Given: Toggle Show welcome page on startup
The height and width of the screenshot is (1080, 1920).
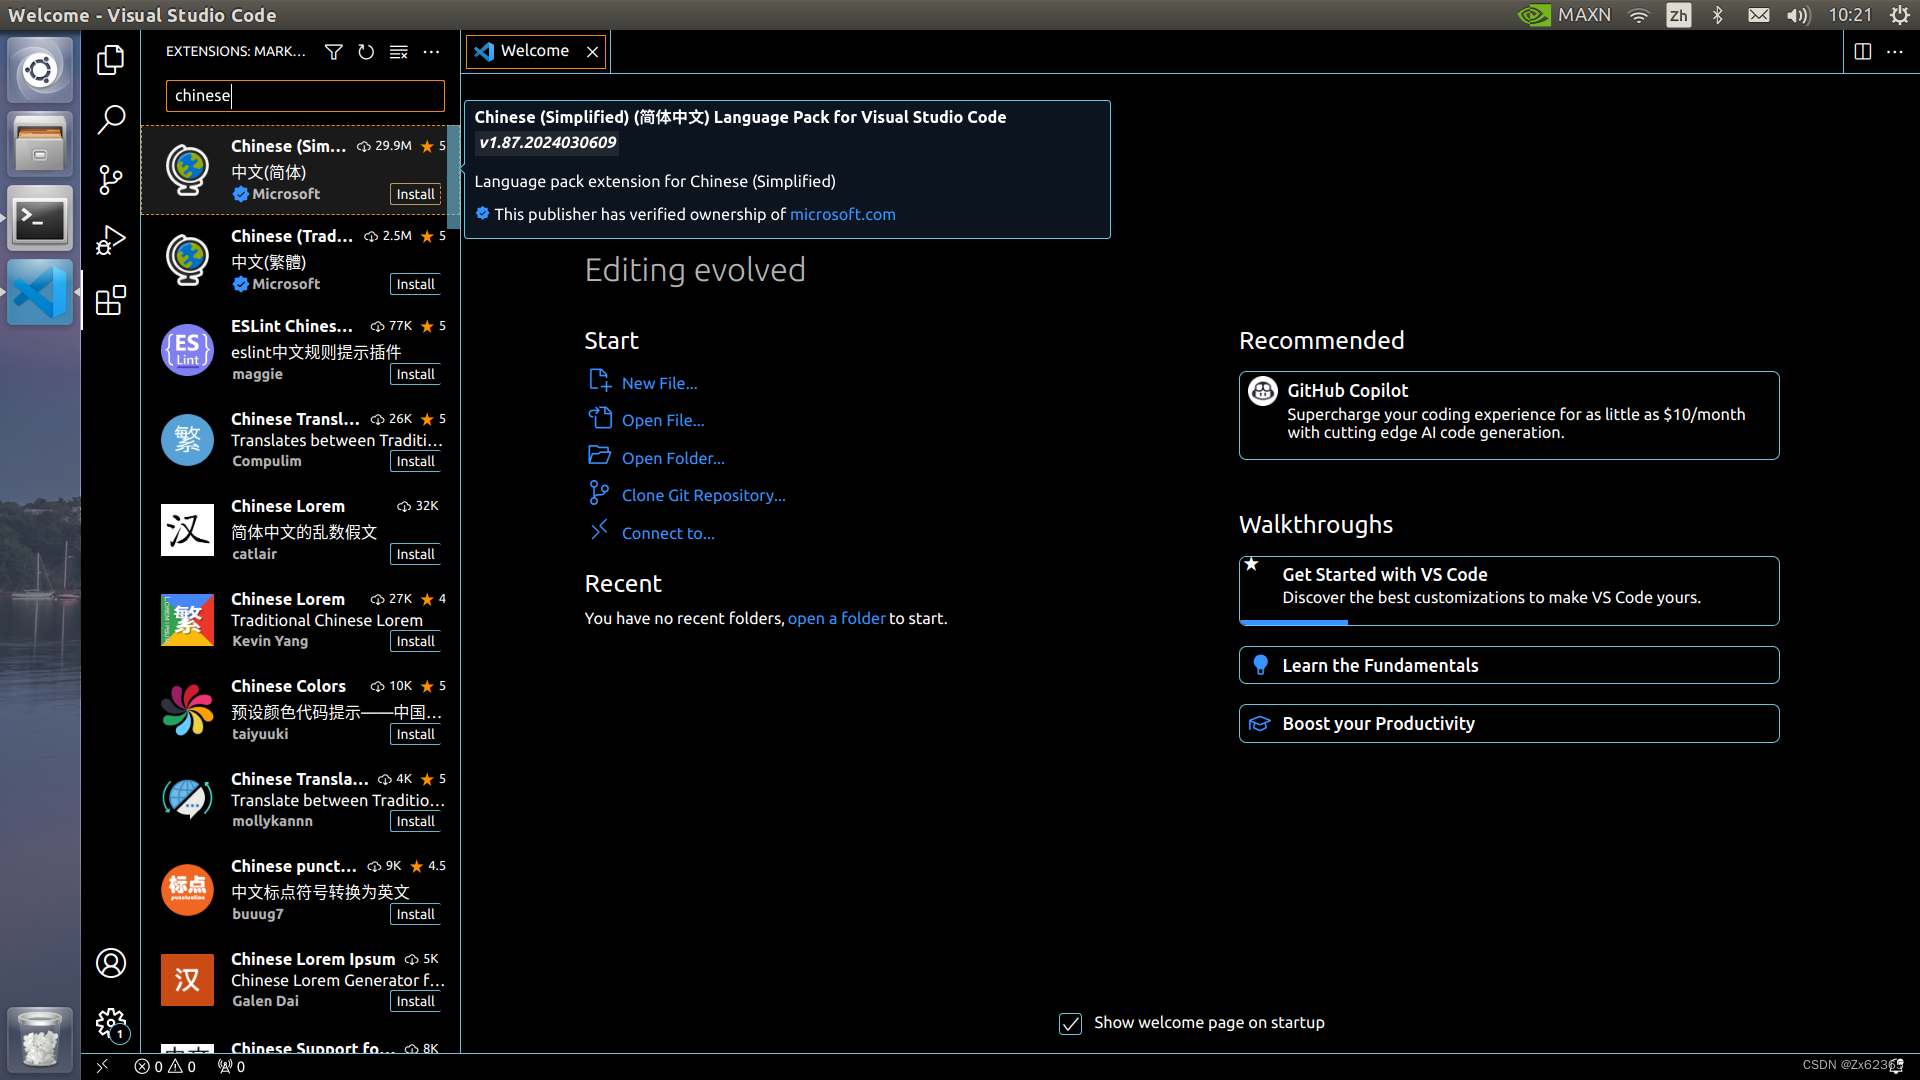Looking at the screenshot, I should 1072,1022.
